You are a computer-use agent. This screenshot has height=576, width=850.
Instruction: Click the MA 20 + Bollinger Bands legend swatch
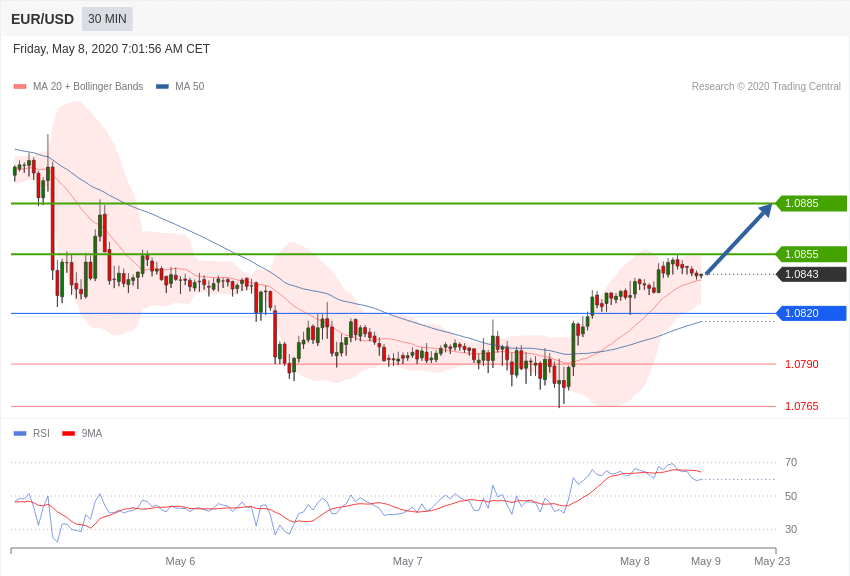pos(20,87)
